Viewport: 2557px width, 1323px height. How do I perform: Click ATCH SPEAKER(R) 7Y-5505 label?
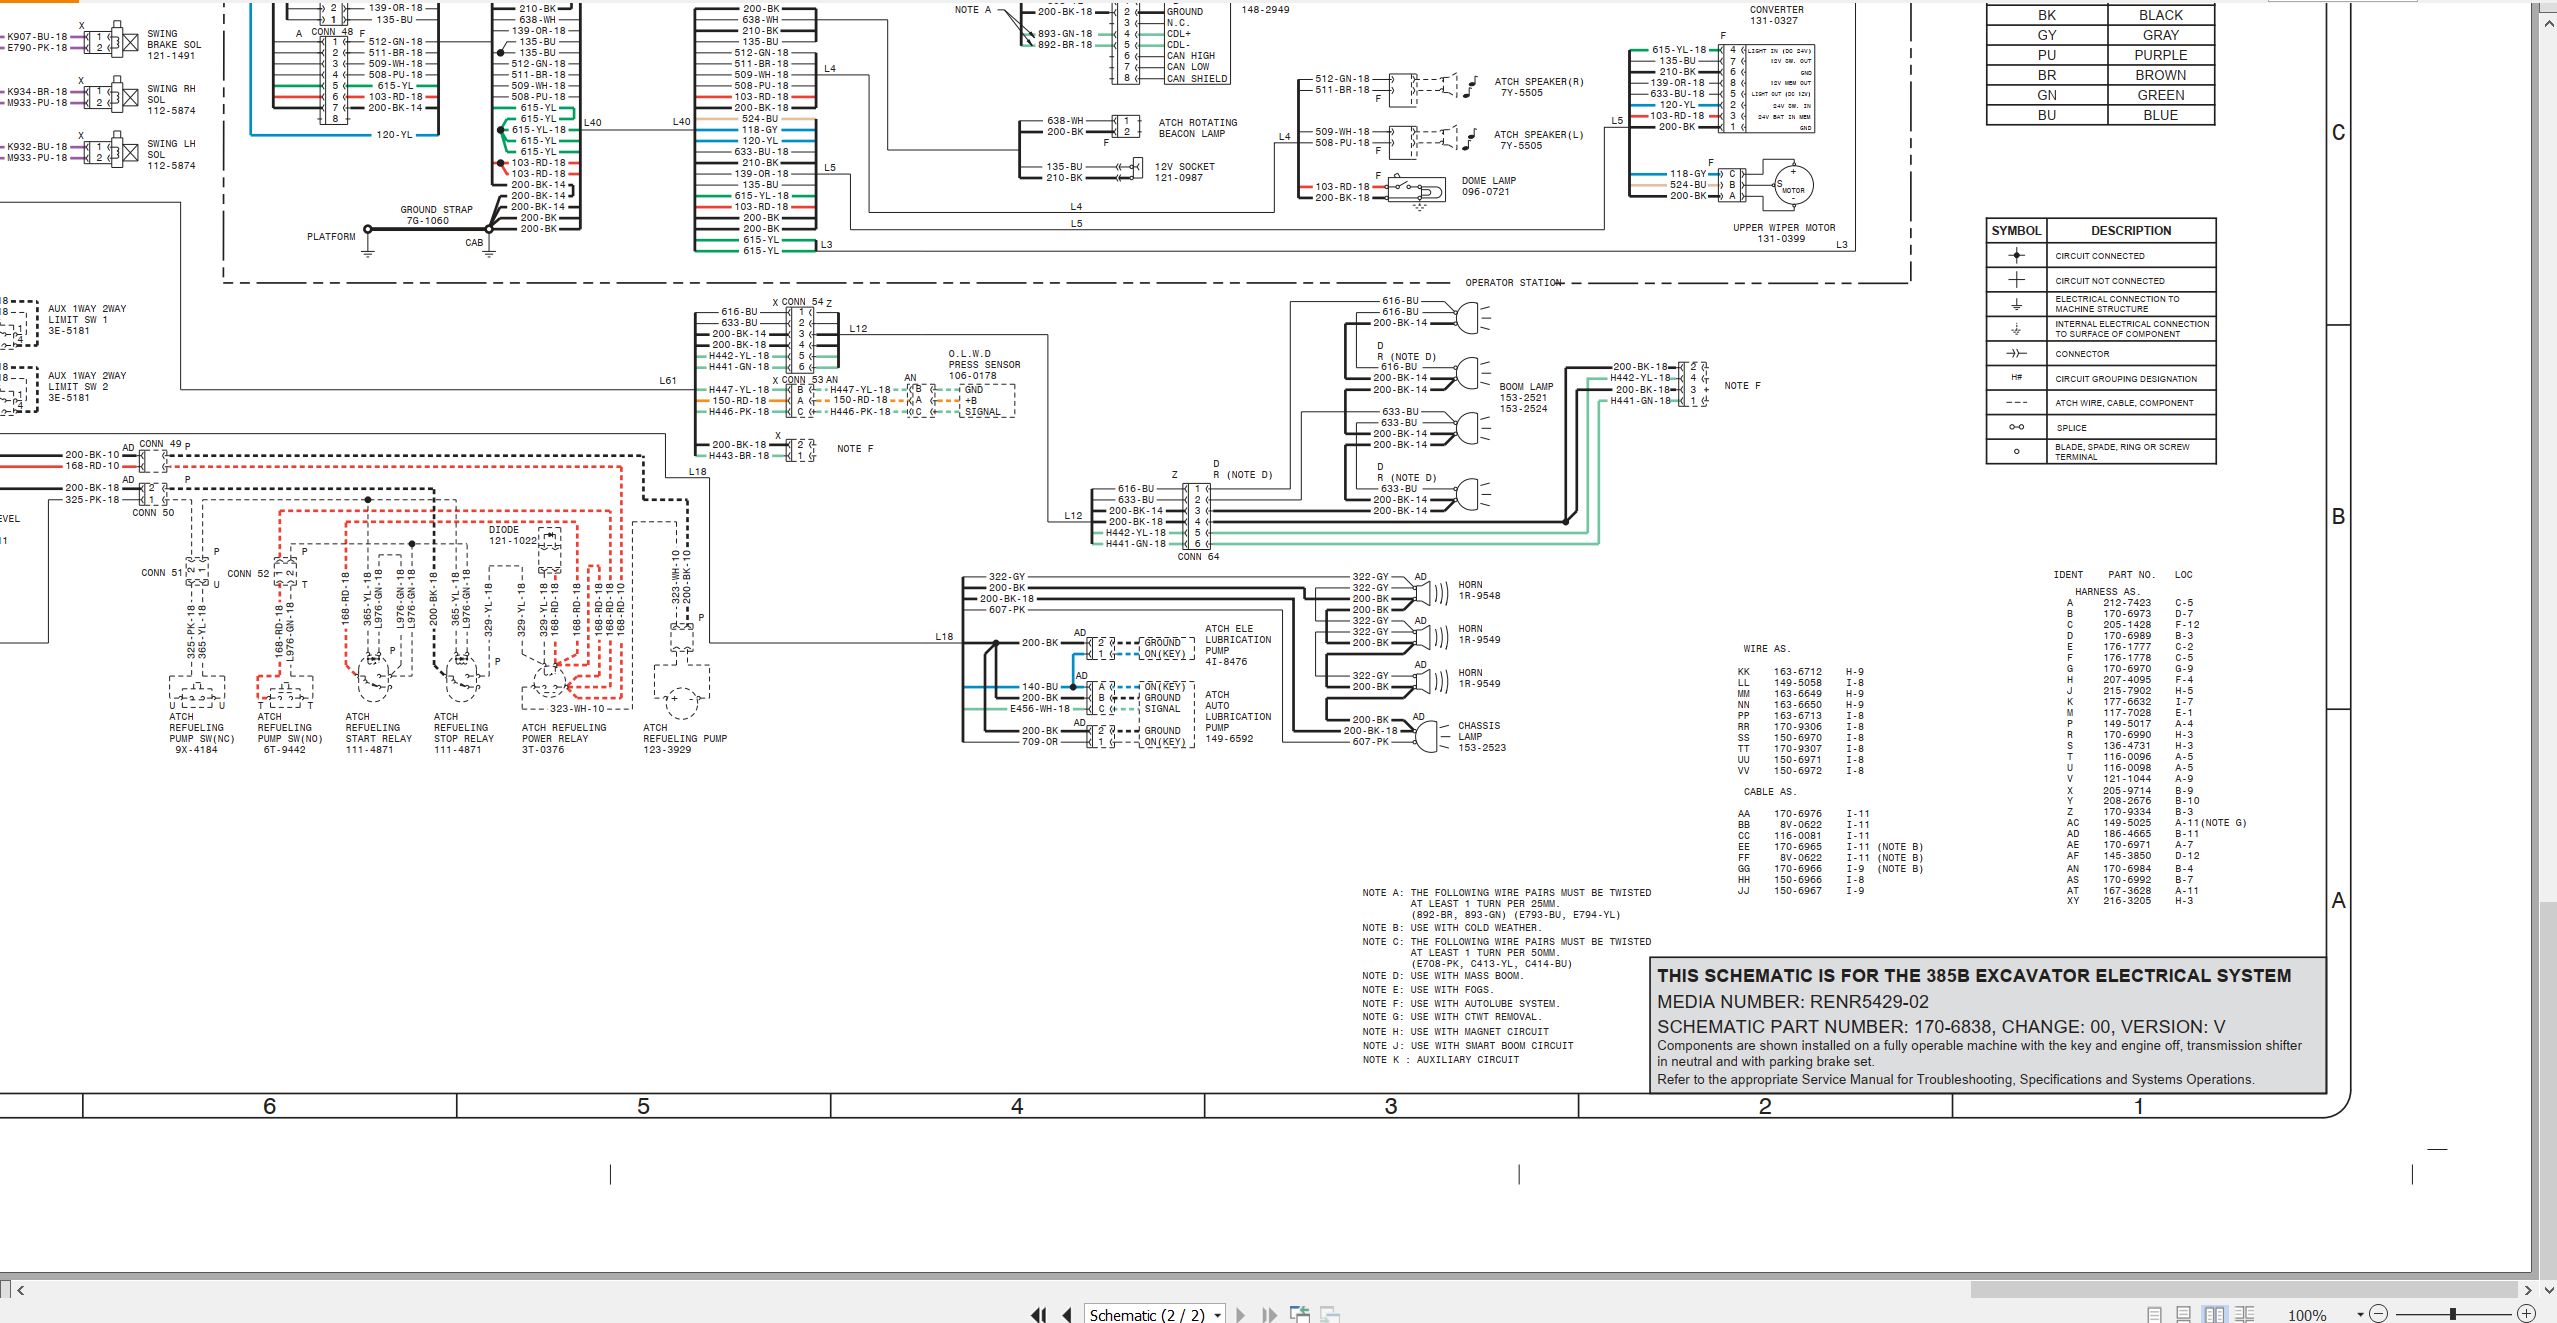coord(1538,87)
